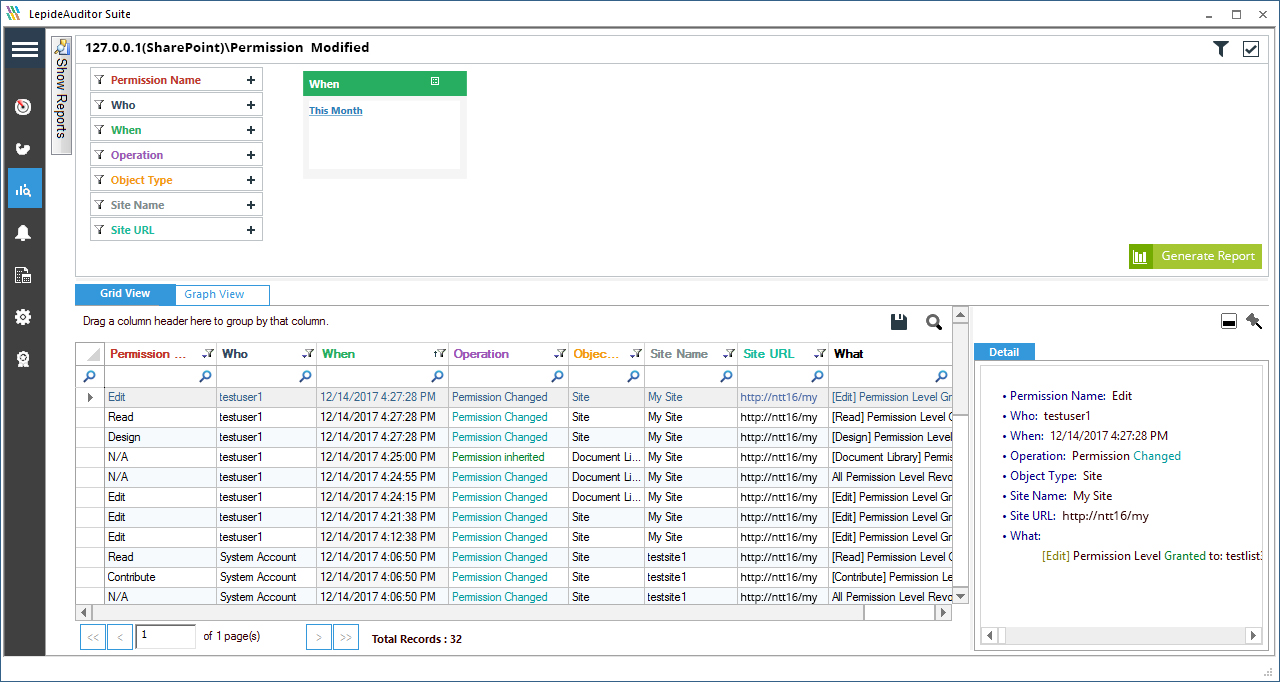Click the 12/14/2017 4:24:55 PM cell

(x=382, y=477)
